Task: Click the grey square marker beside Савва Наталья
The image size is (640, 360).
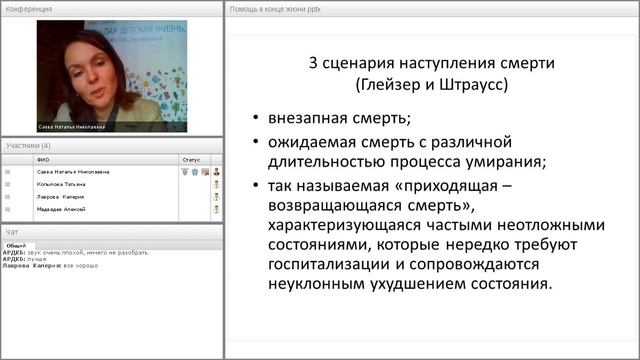Action: (7, 172)
